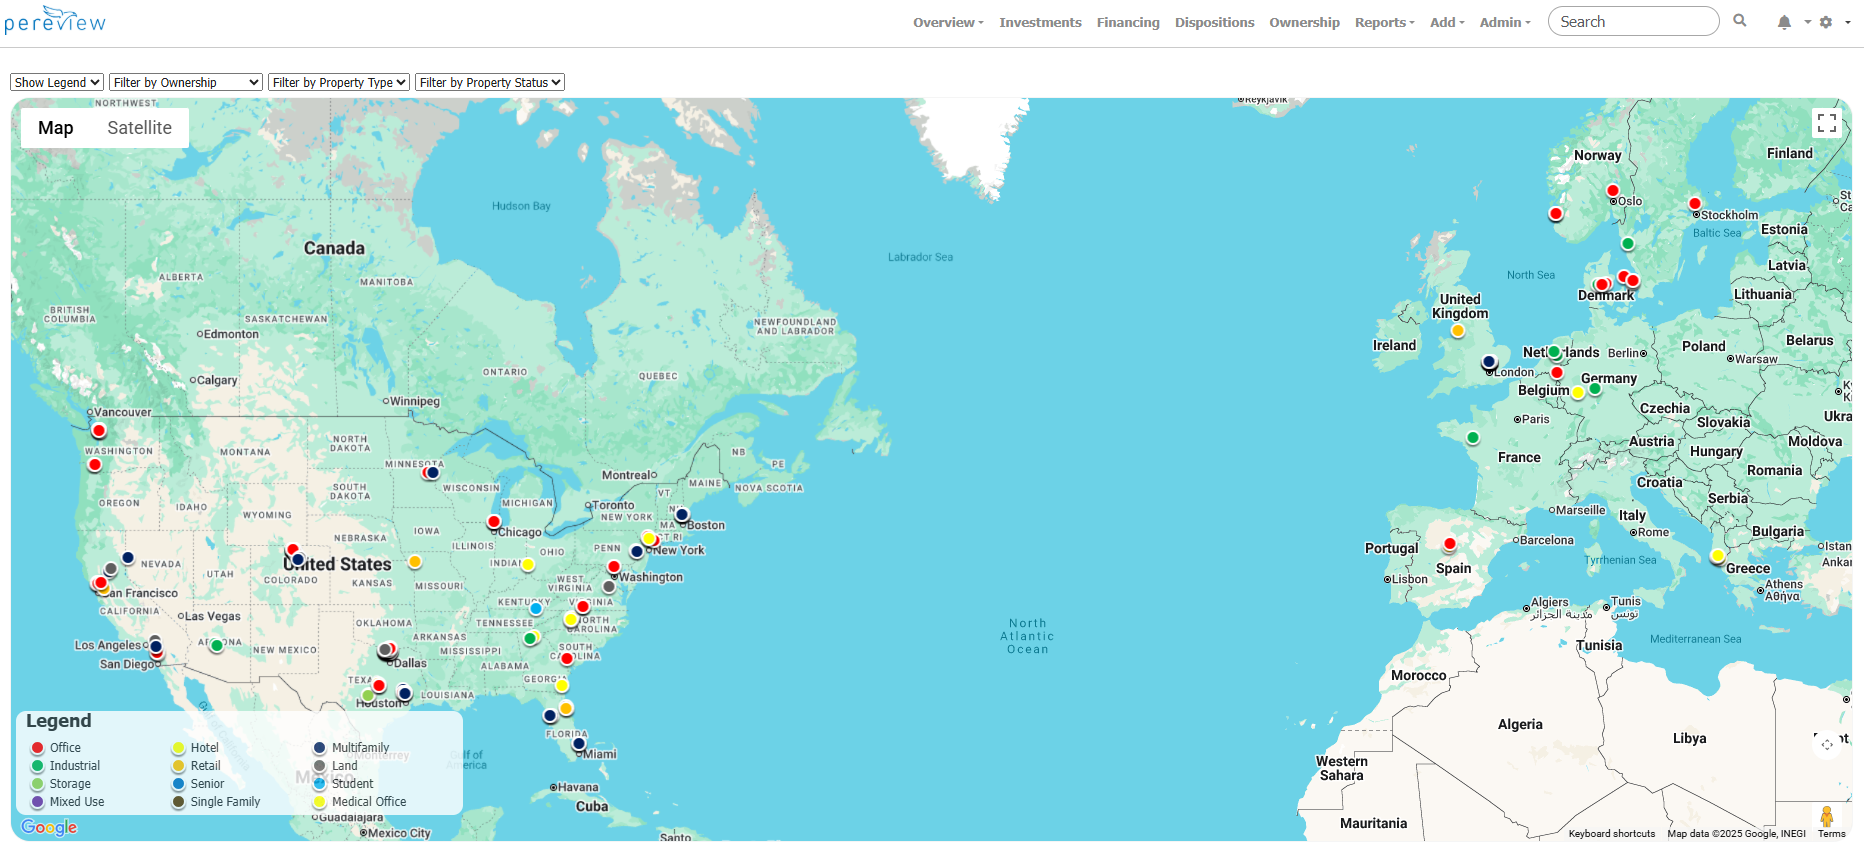Switch to the default Map view
The height and width of the screenshot is (849, 1864).
(x=56, y=128)
